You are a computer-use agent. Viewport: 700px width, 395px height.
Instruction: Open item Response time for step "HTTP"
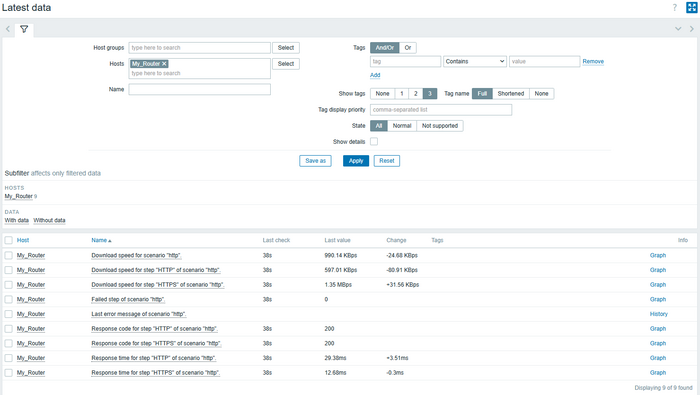(x=154, y=358)
